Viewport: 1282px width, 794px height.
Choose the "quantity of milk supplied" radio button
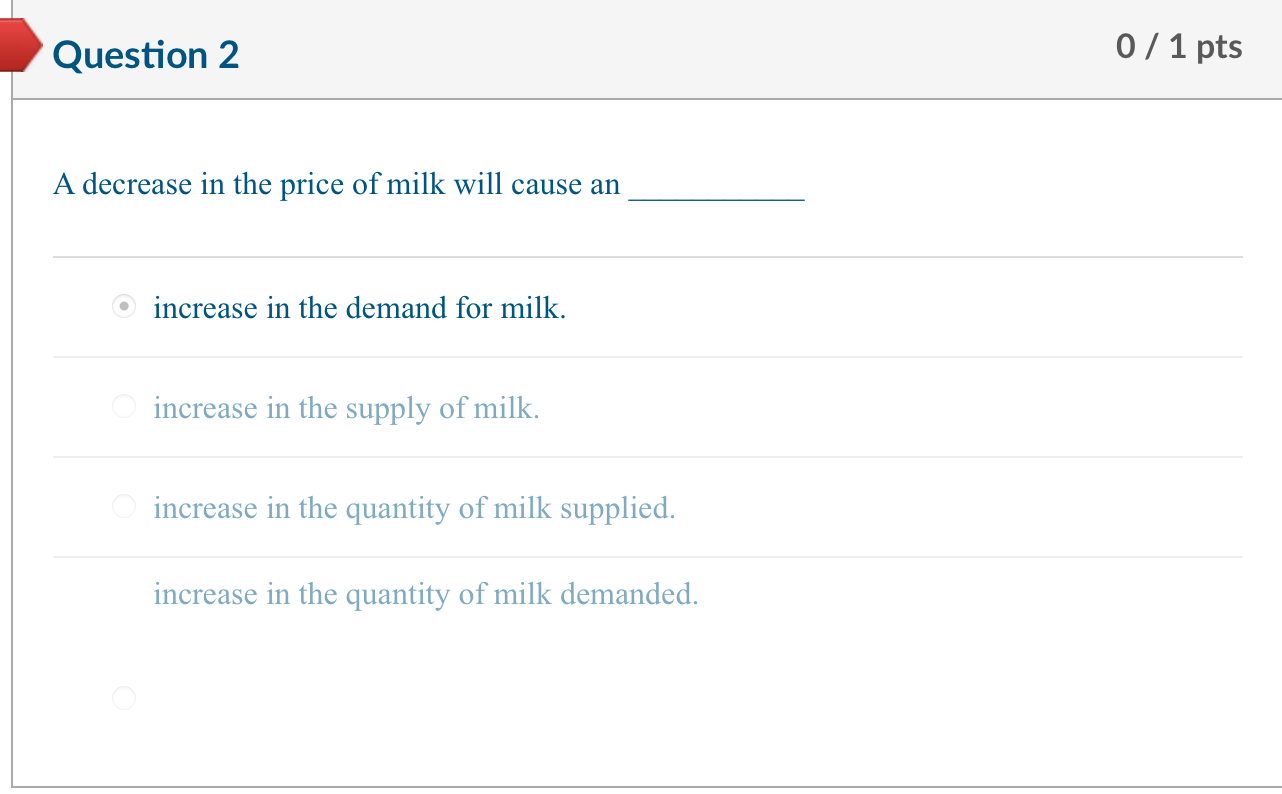coord(123,507)
